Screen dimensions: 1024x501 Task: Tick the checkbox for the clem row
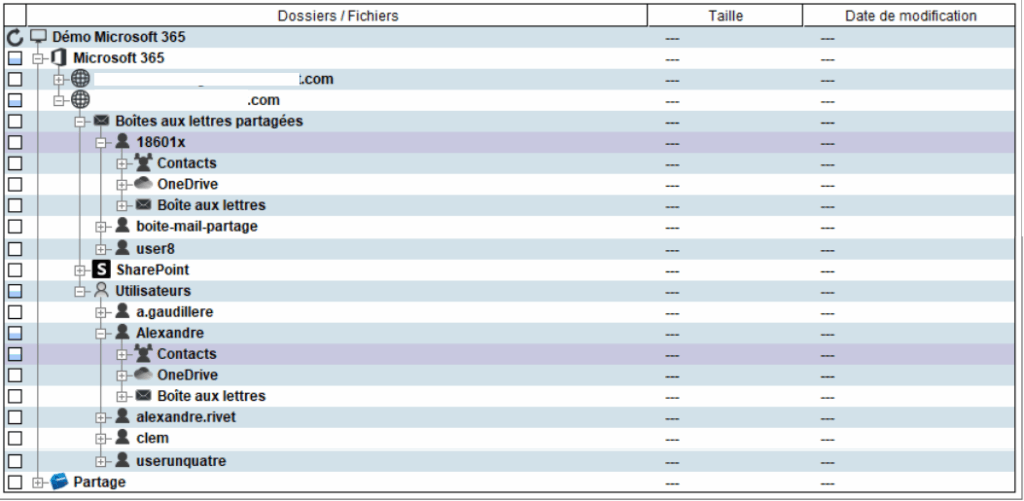coord(14,438)
